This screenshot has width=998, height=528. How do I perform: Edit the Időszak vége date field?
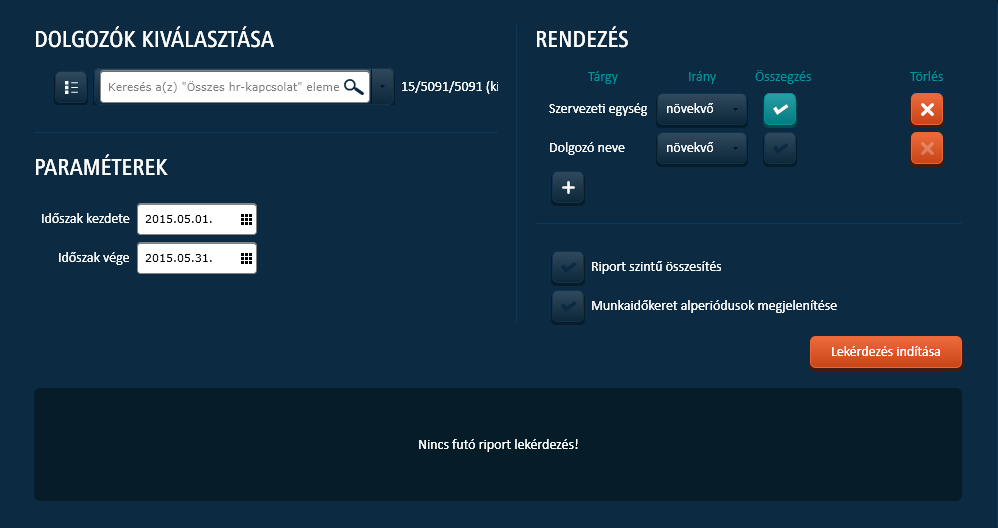197,258
